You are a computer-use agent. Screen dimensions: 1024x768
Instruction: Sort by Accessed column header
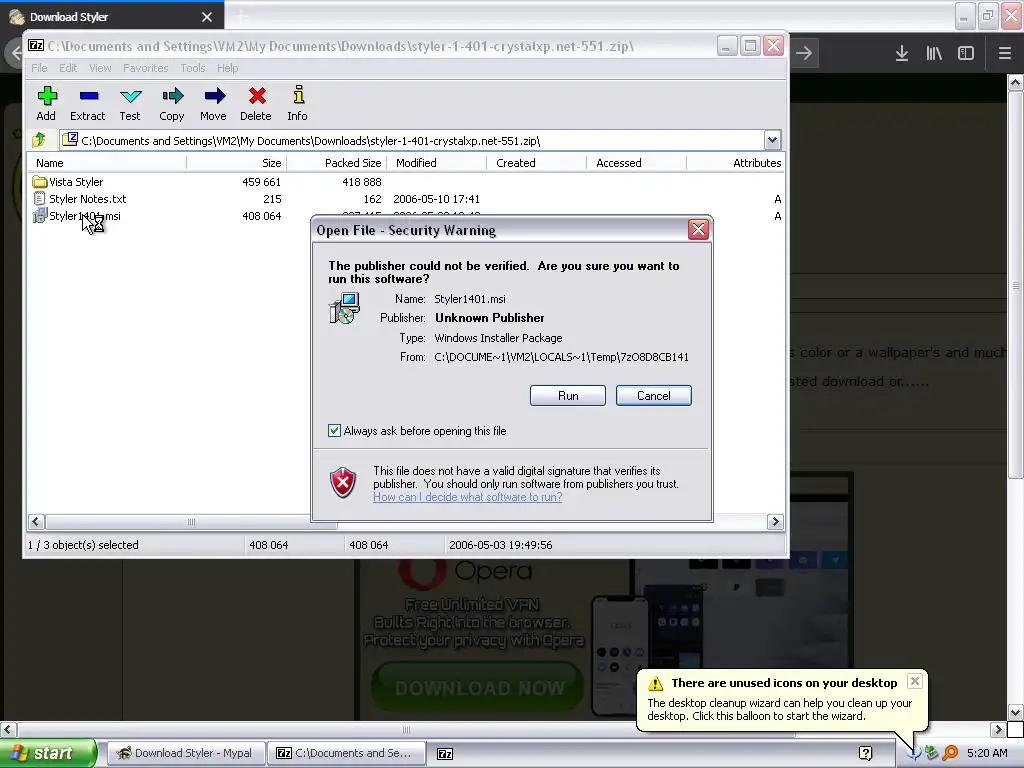[637, 163]
